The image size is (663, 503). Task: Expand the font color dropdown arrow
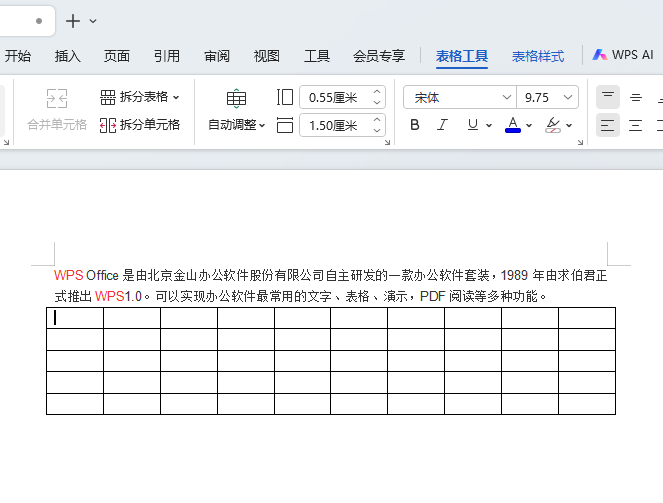coord(529,125)
